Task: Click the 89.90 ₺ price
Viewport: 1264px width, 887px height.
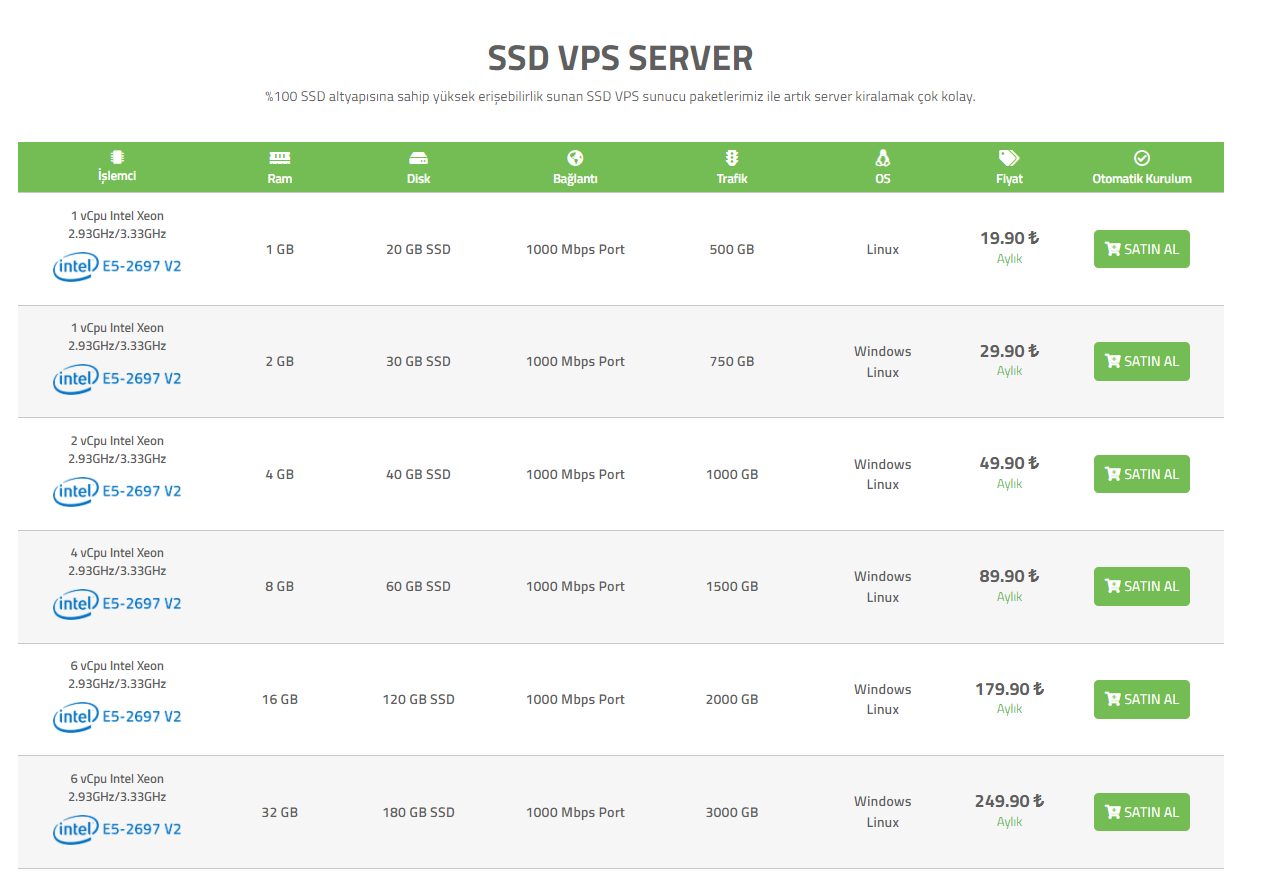Action: (1009, 576)
